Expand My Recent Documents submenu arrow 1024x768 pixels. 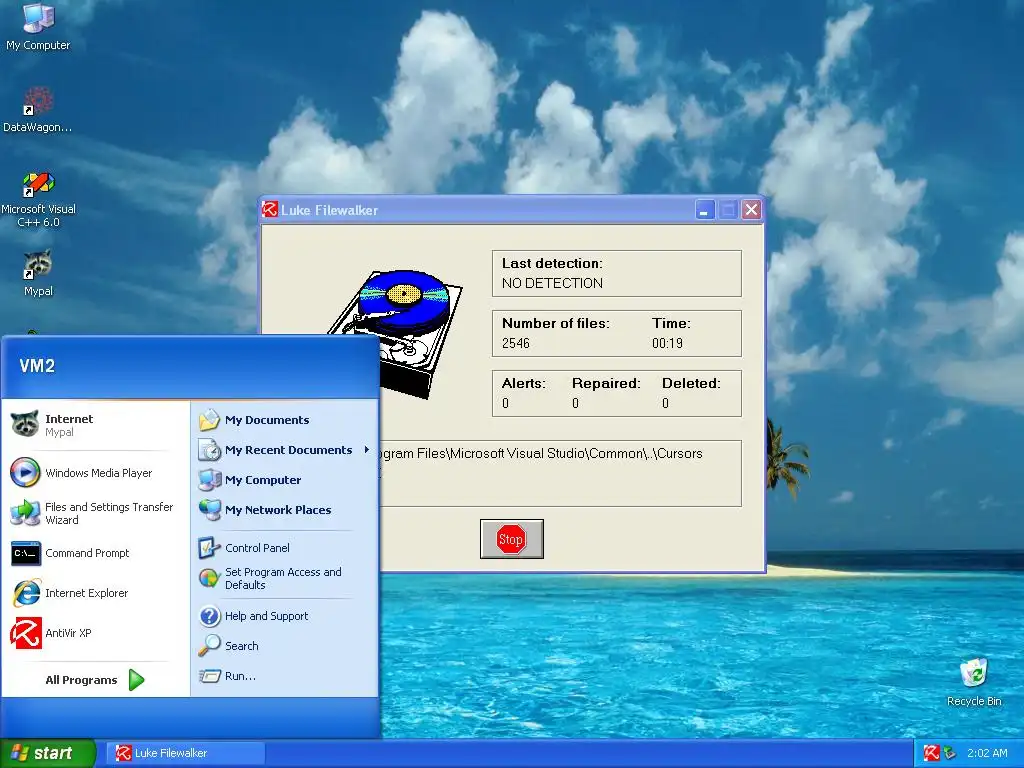pos(367,449)
